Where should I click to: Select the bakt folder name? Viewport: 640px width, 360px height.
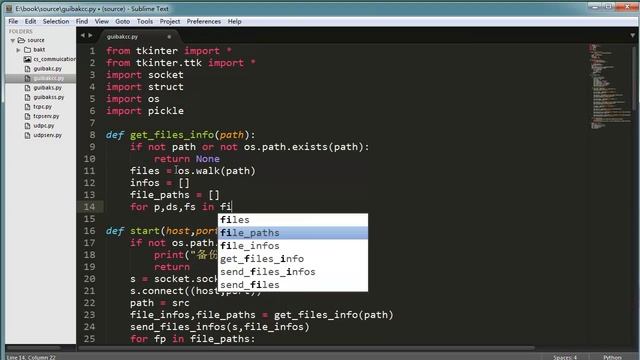point(39,50)
